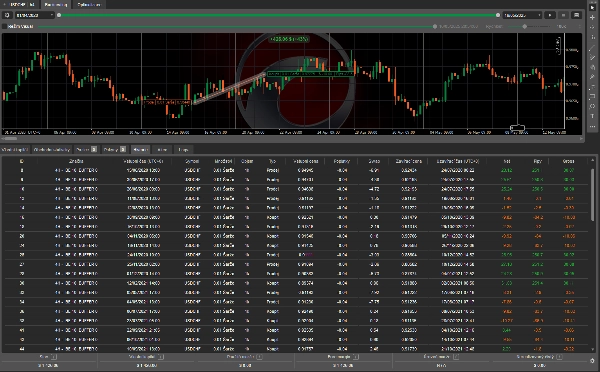The image size is (600, 372).
Task: Switch to the Backtesting tab
Action: point(56,4)
